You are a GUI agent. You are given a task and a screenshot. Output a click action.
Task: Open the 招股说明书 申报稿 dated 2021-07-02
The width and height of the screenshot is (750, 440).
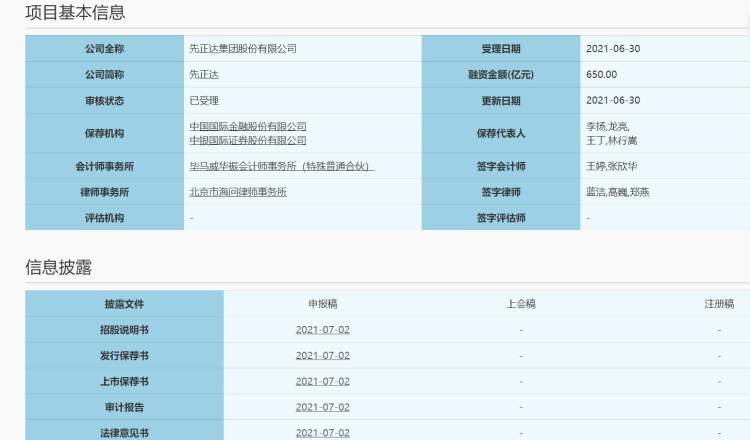coord(322,330)
